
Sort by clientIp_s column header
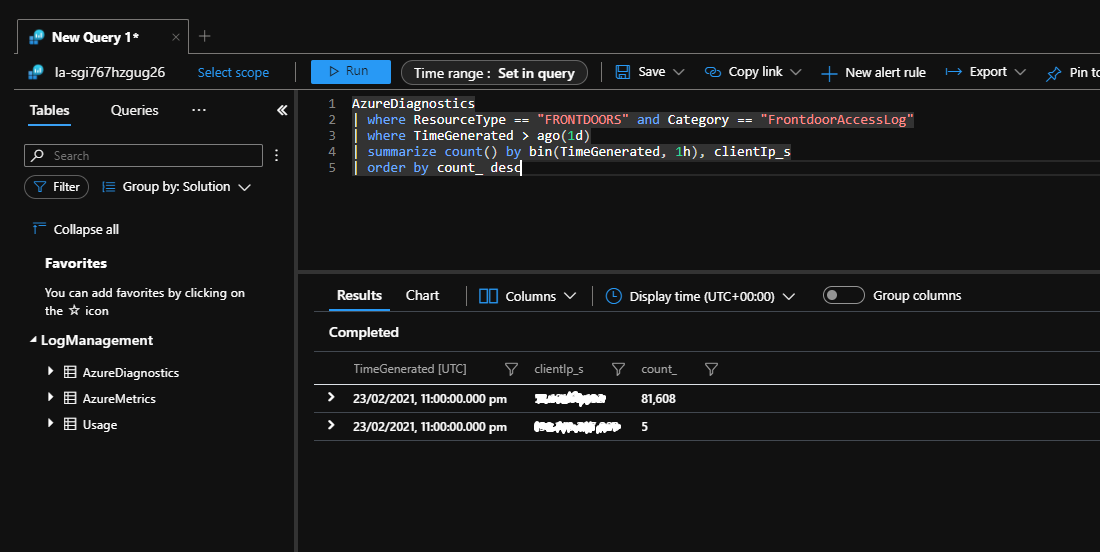[558, 369]
